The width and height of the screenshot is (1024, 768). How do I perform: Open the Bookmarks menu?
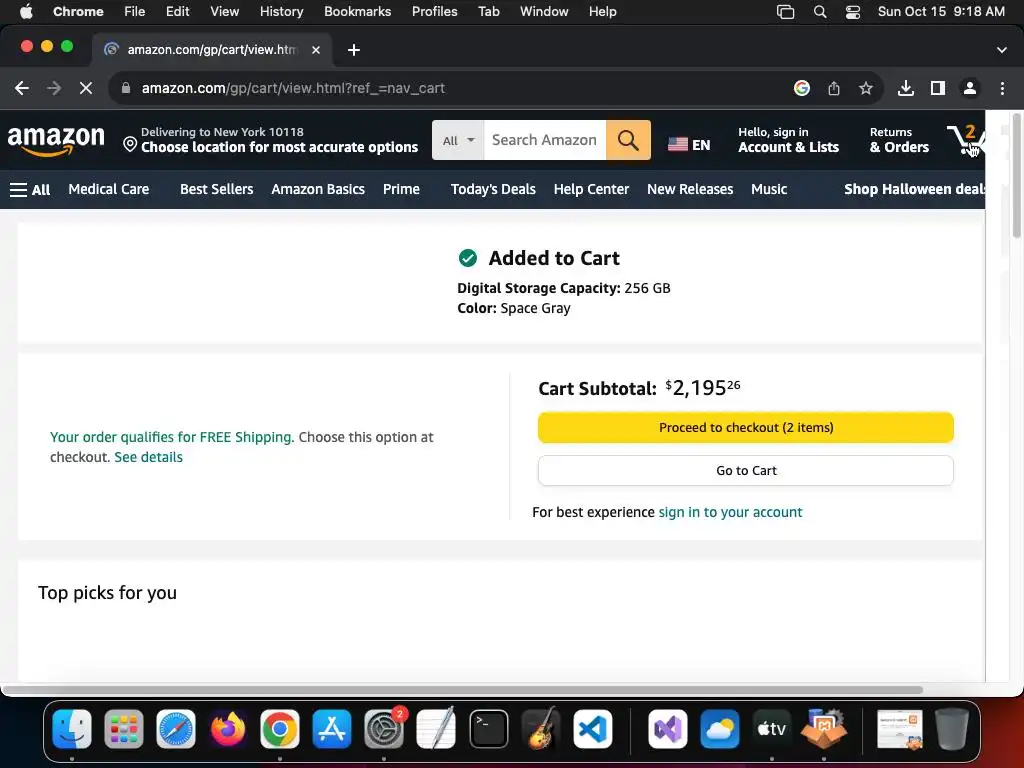[x=357, y=12]
